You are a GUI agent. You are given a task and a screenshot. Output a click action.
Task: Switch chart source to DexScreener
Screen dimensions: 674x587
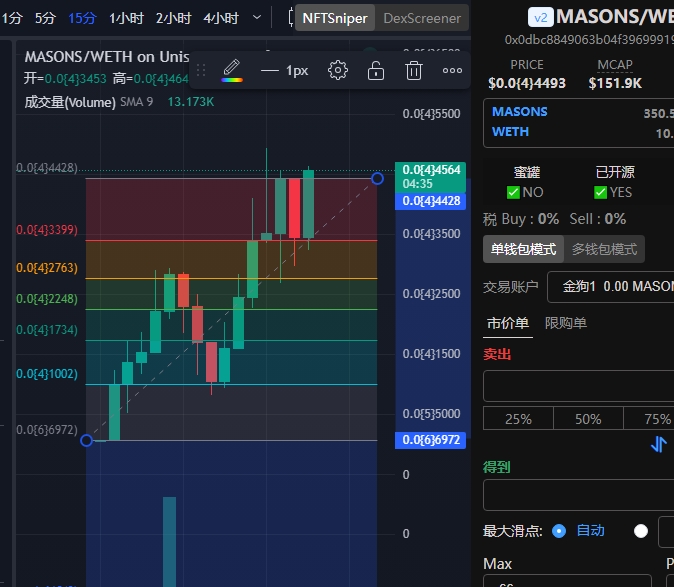click(422, 18)
